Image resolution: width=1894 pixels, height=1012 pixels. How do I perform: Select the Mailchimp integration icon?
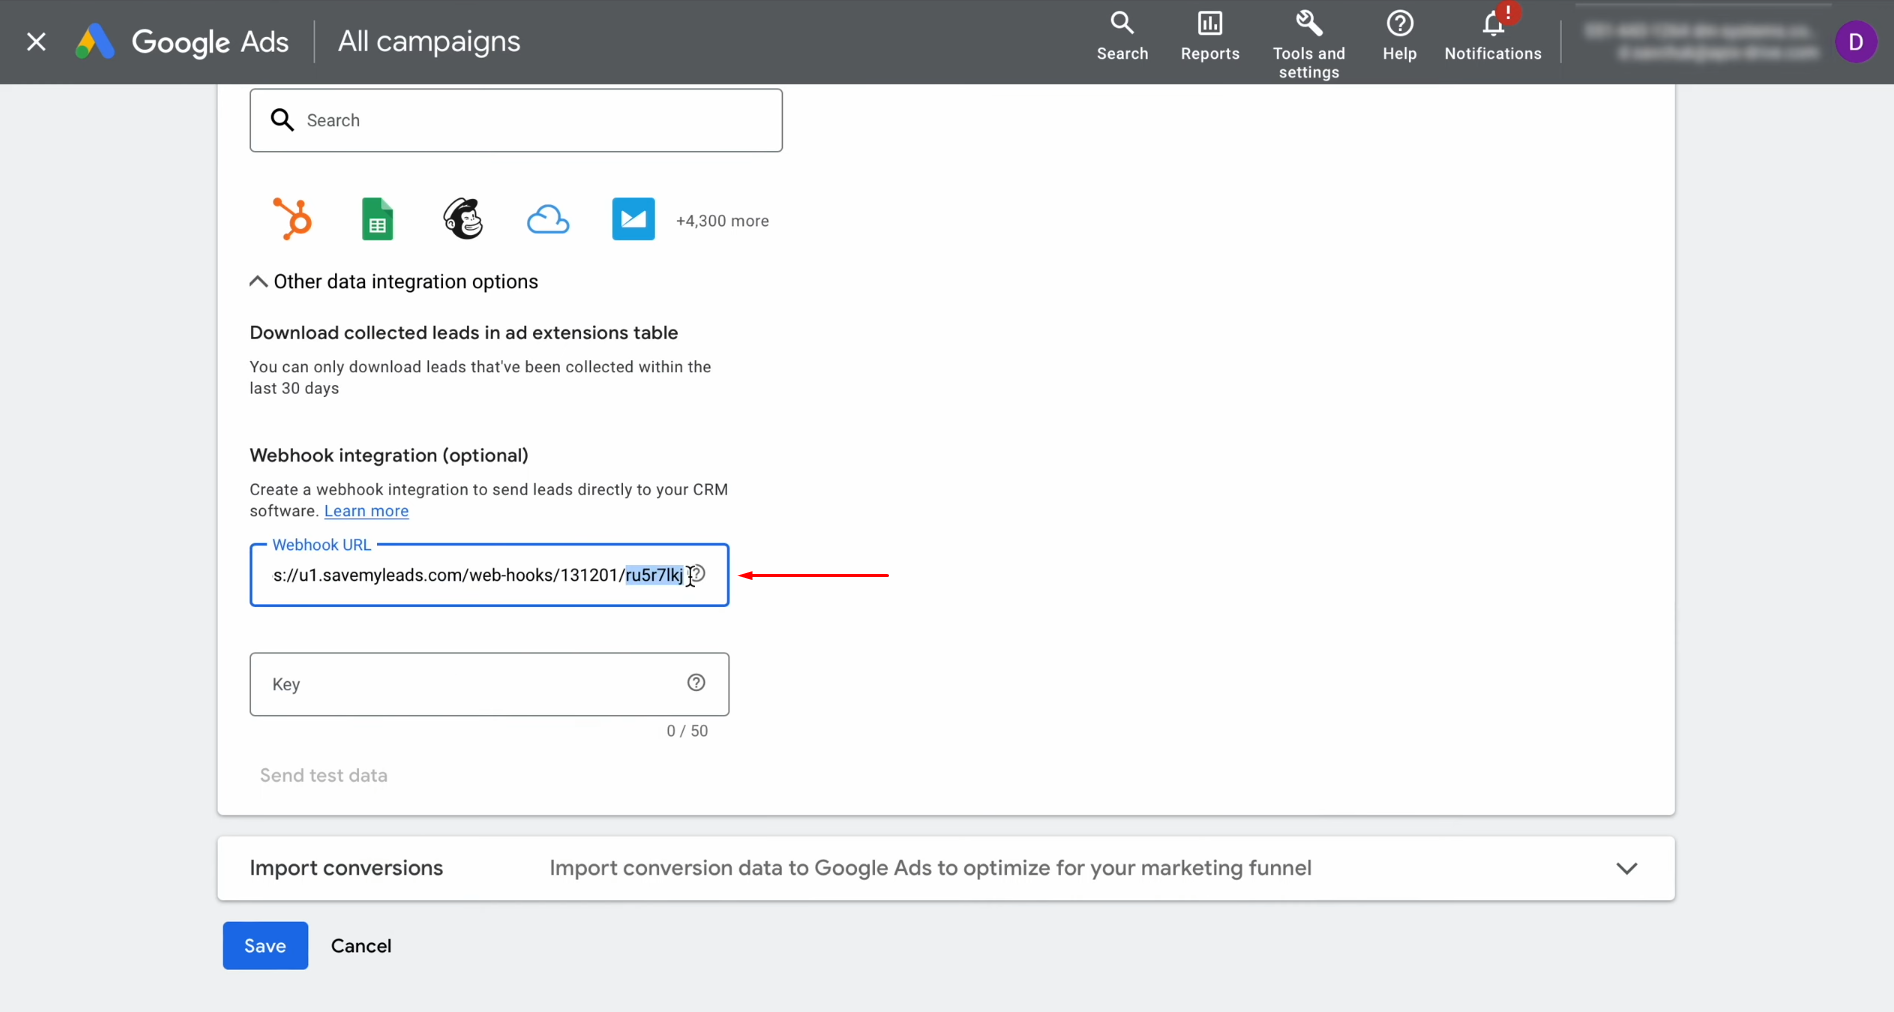click(463, 219)
